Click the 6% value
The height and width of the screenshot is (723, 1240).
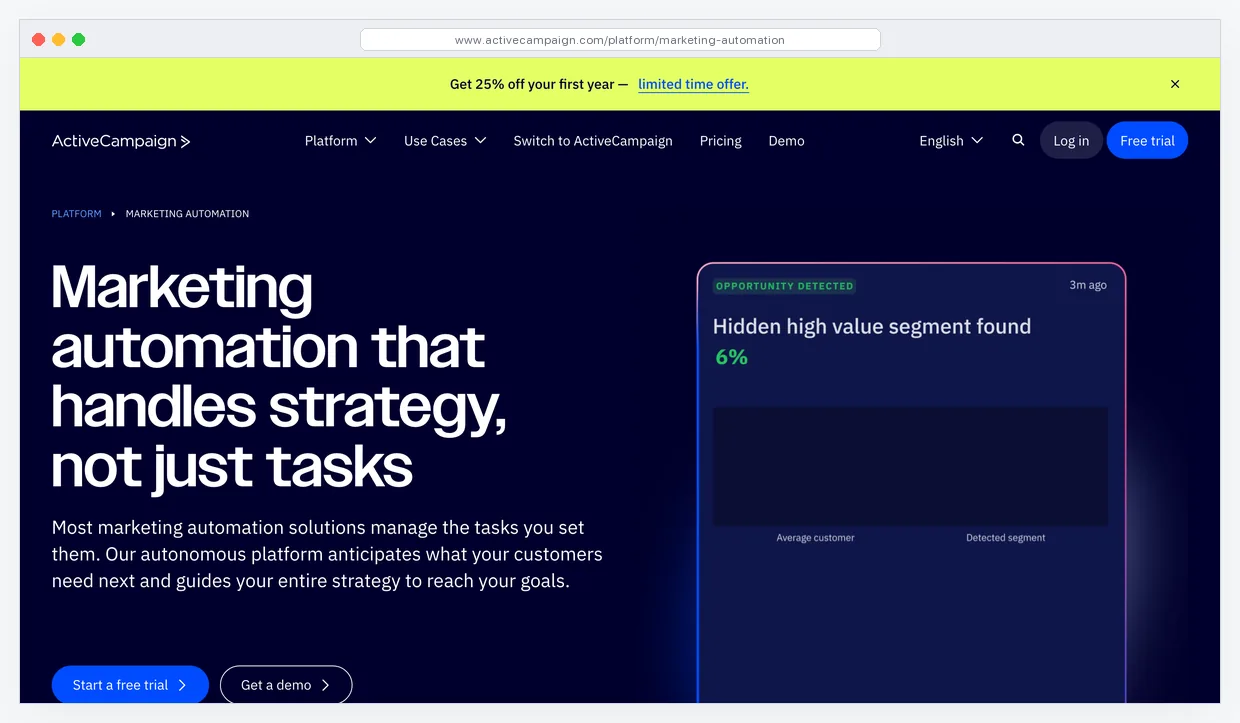[731, 357]
